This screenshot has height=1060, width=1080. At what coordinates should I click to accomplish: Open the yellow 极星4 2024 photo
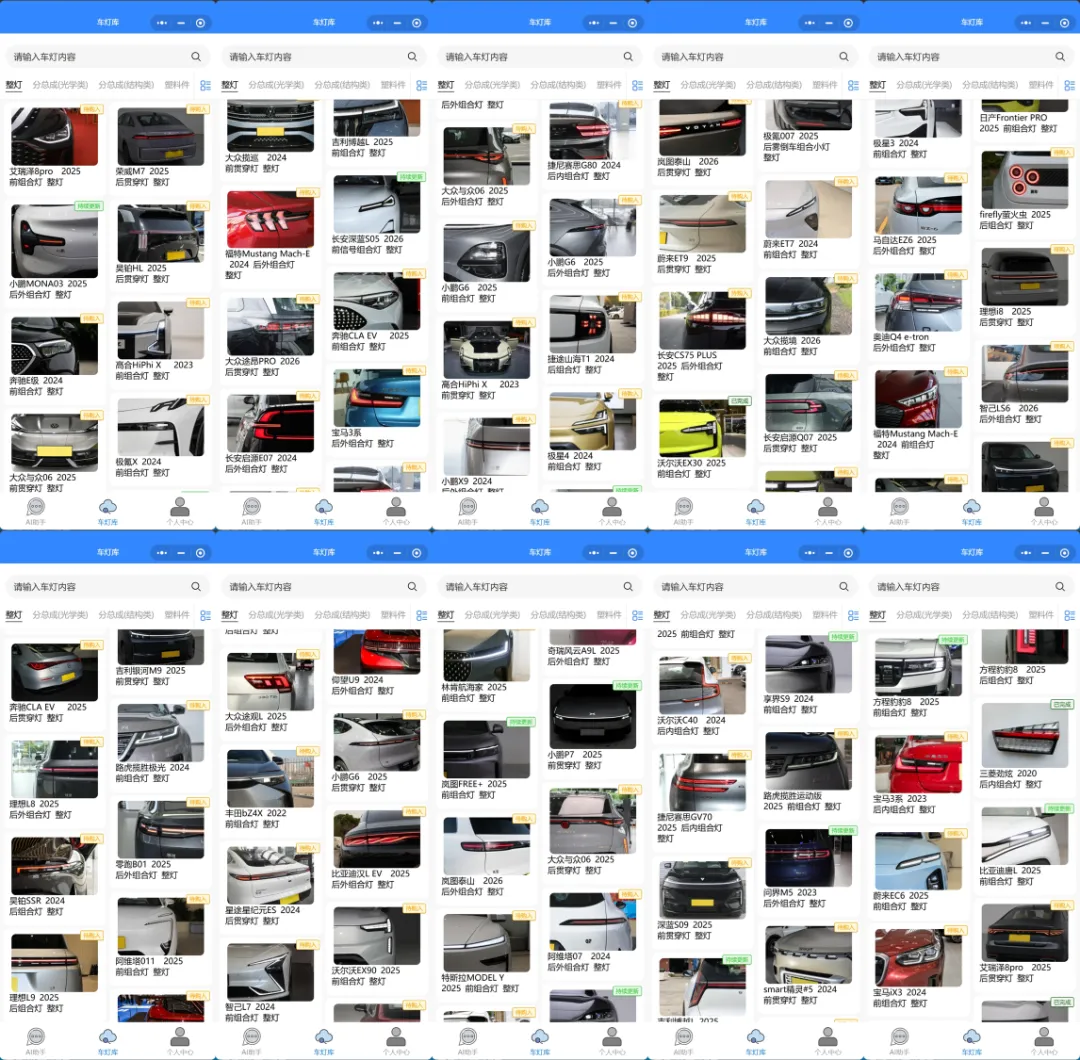(592, 421)
